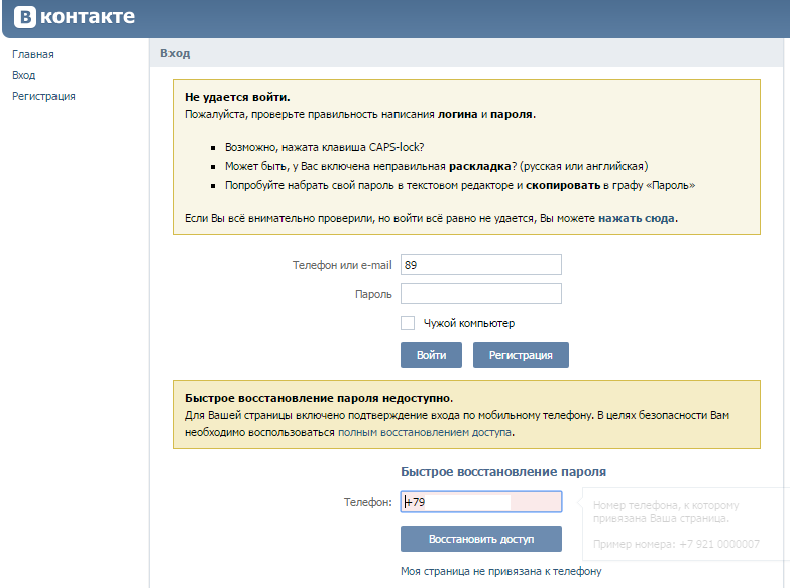Click the Вход page heading
This screenshot has width=790, height=588.
pyautogui.click(x=175, y=53)
